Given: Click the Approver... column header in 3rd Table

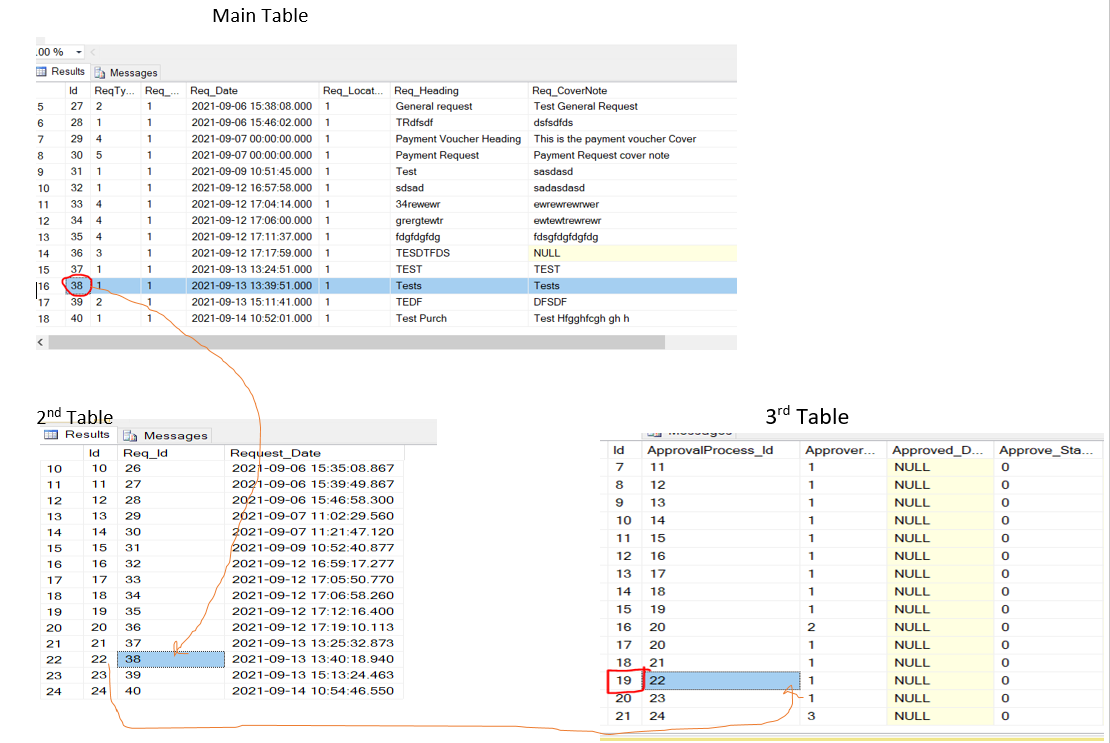Looking at the screenshot, I should pos(842,450).
